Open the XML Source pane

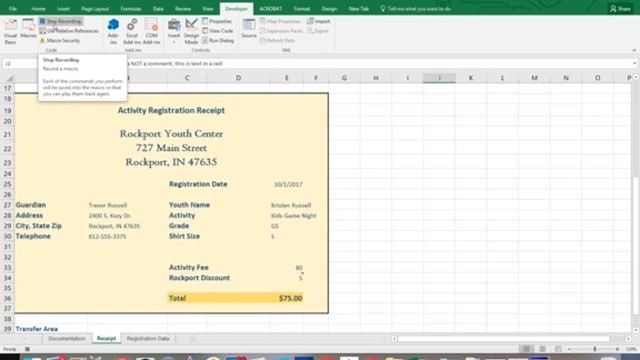click(249, 29)
